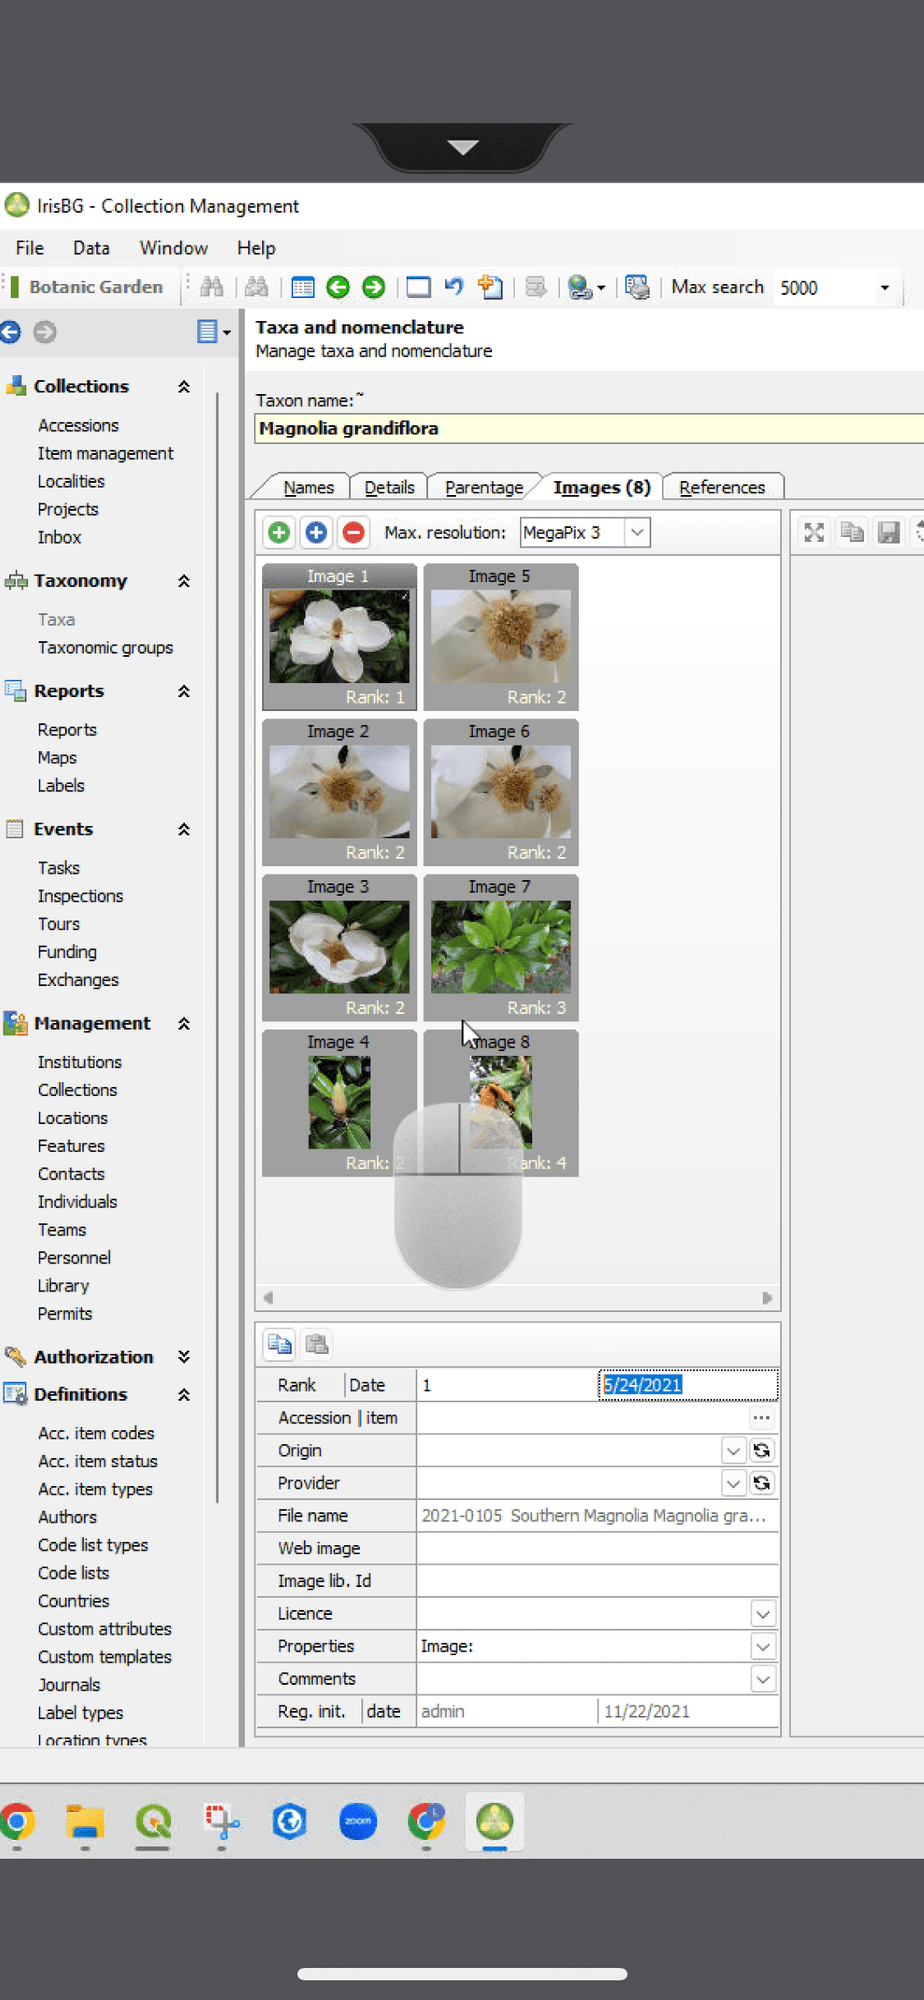The height and width of the screenshot is (2000, 924).
Task: Select the Image 1 magnolia thumbnail
Action: [340, 636]
